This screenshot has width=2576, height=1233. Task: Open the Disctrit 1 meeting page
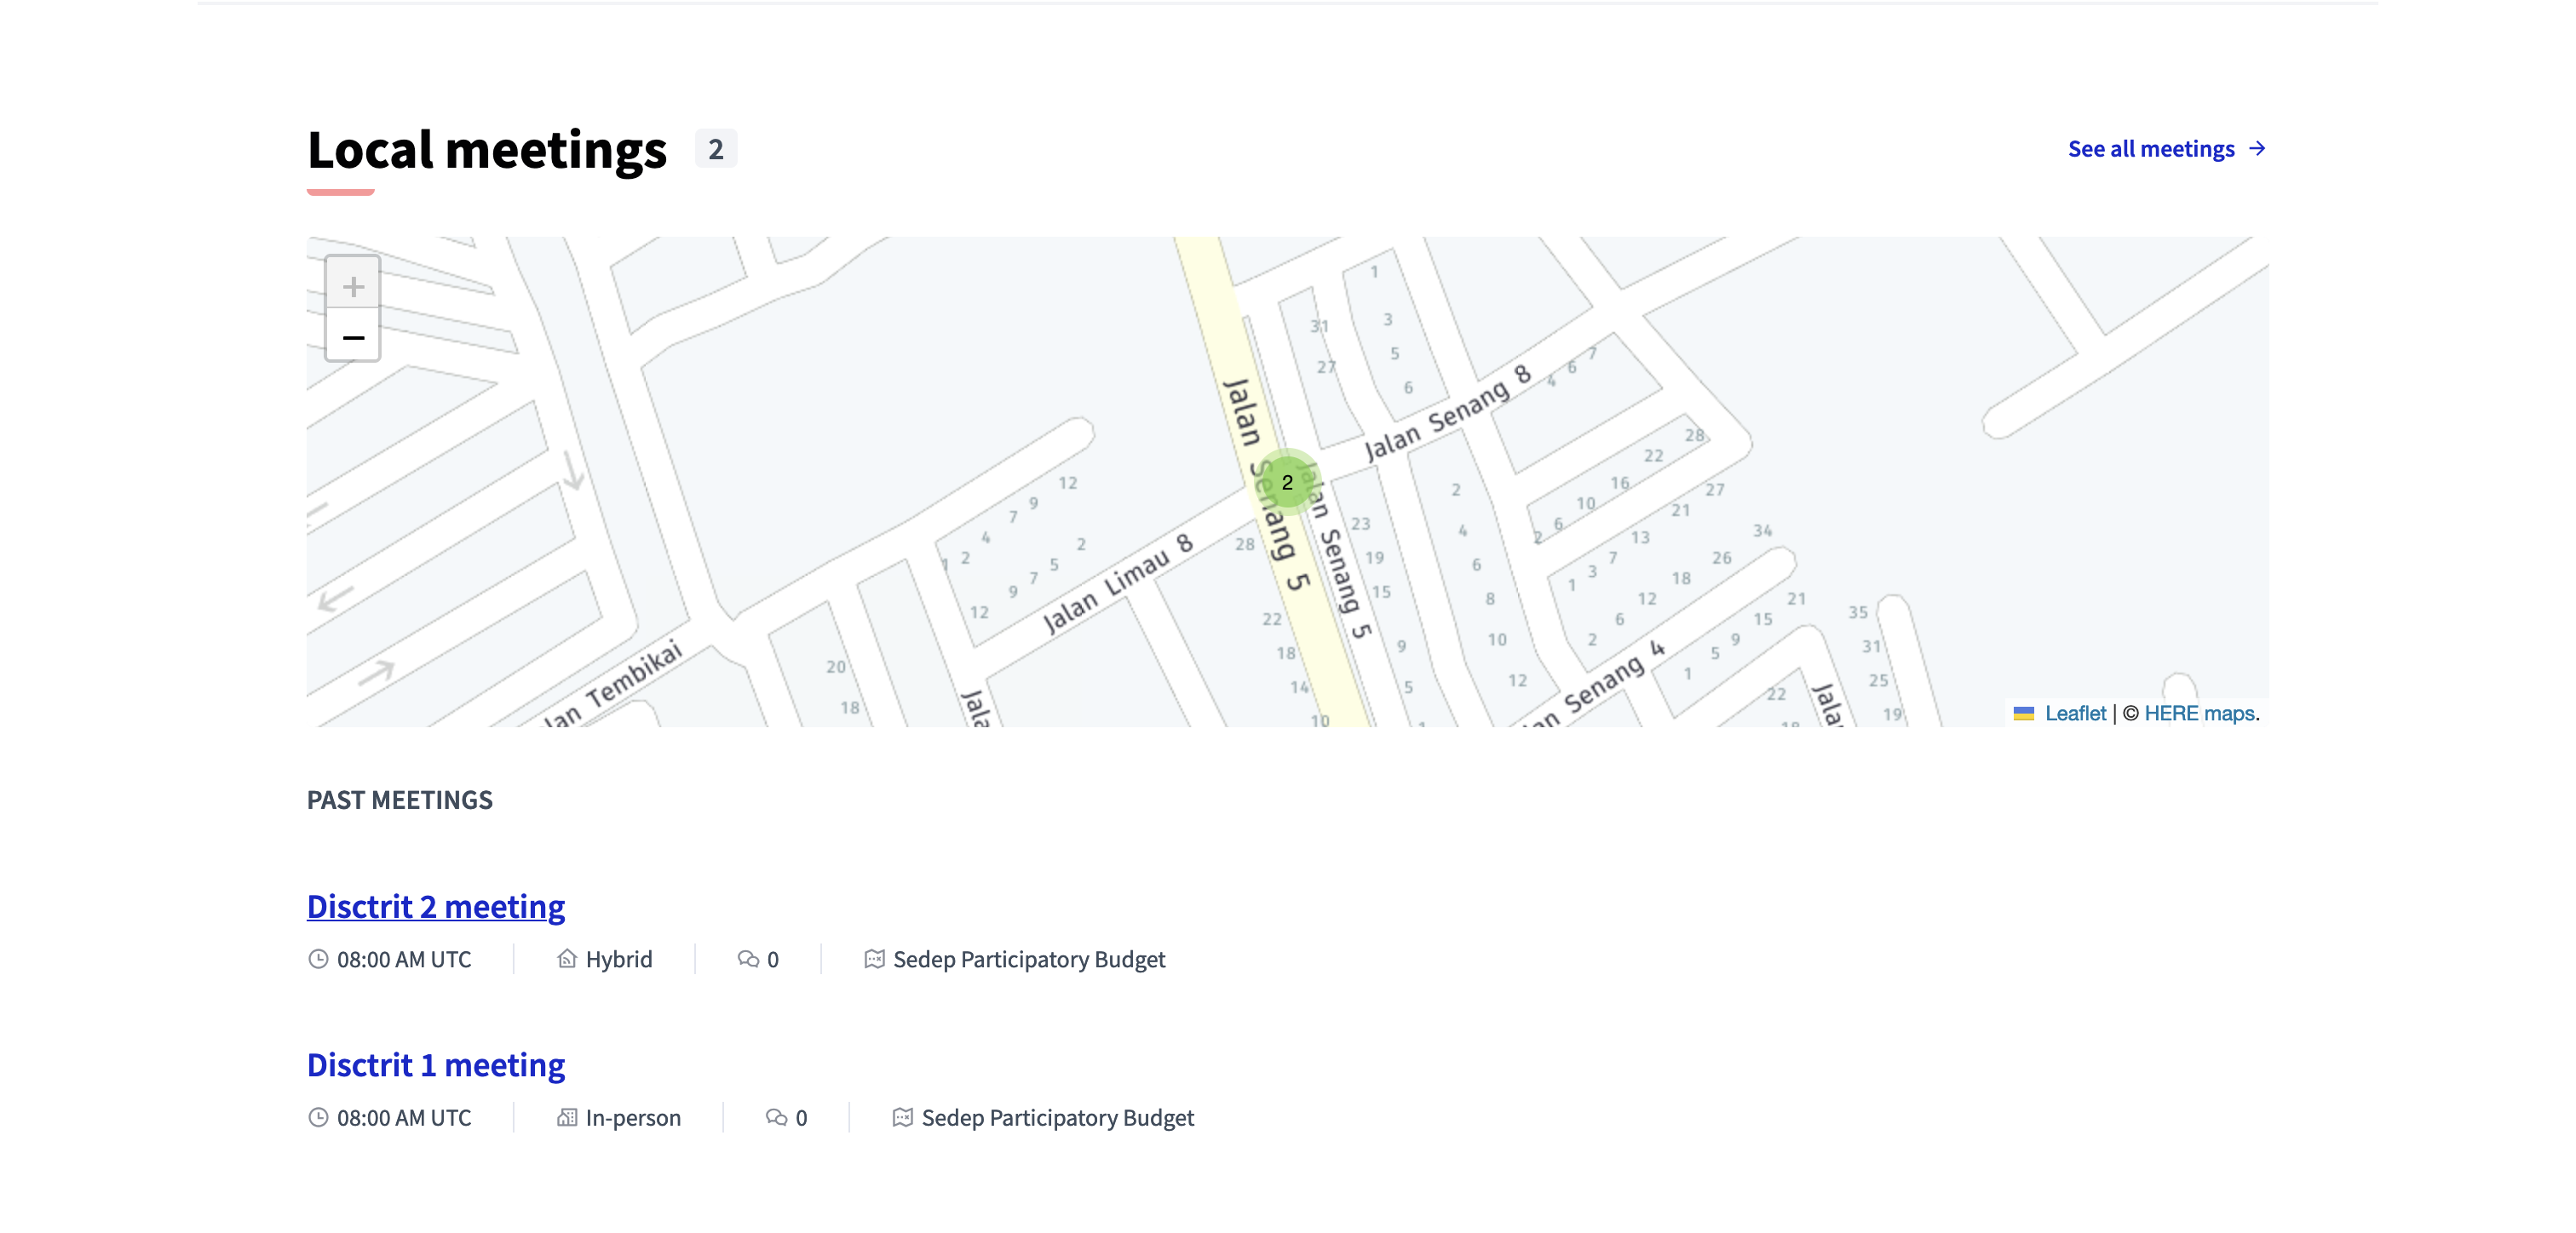(x=435, y=1064)
